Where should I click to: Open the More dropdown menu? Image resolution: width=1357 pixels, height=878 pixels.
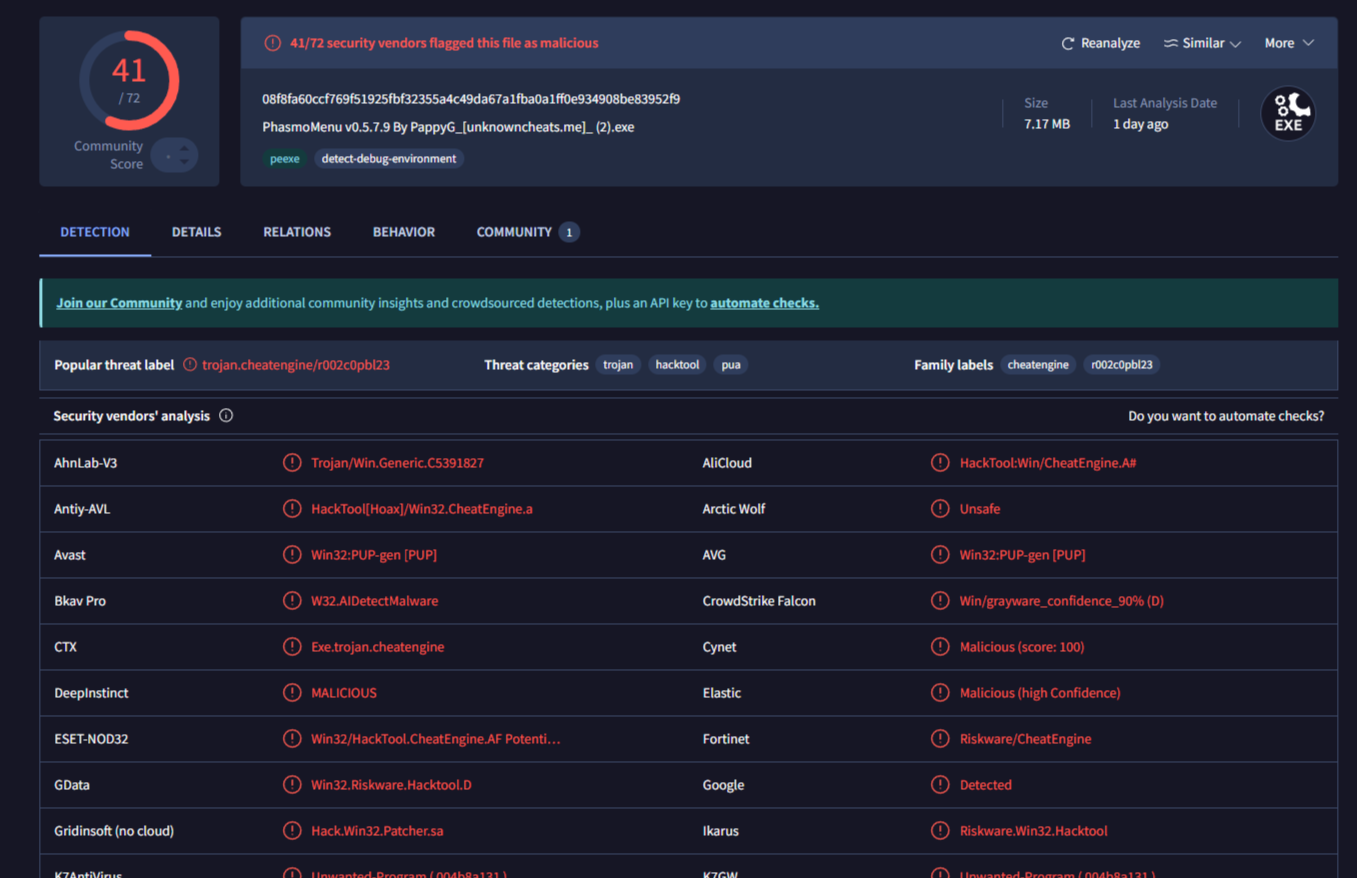(1288, 43)
